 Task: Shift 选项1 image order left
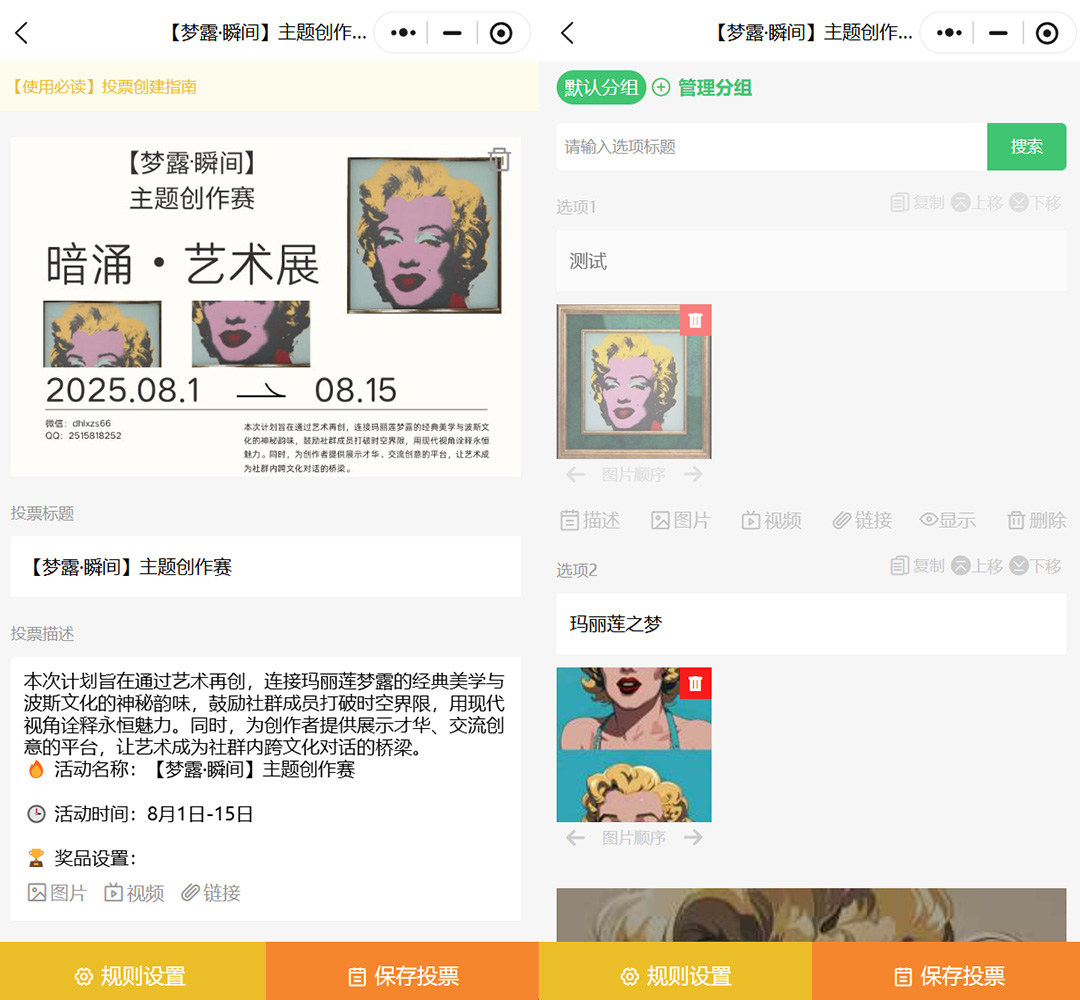(x=576, y=474)
